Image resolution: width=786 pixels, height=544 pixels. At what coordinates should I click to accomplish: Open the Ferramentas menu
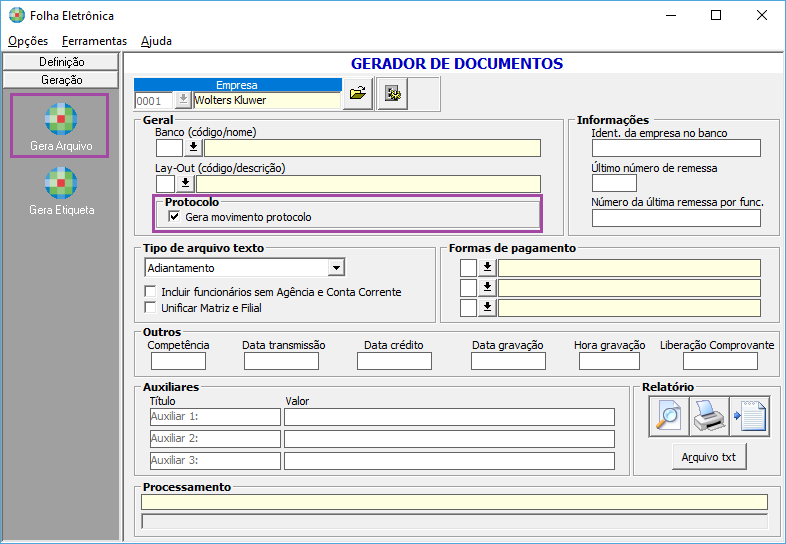point(94,41)
